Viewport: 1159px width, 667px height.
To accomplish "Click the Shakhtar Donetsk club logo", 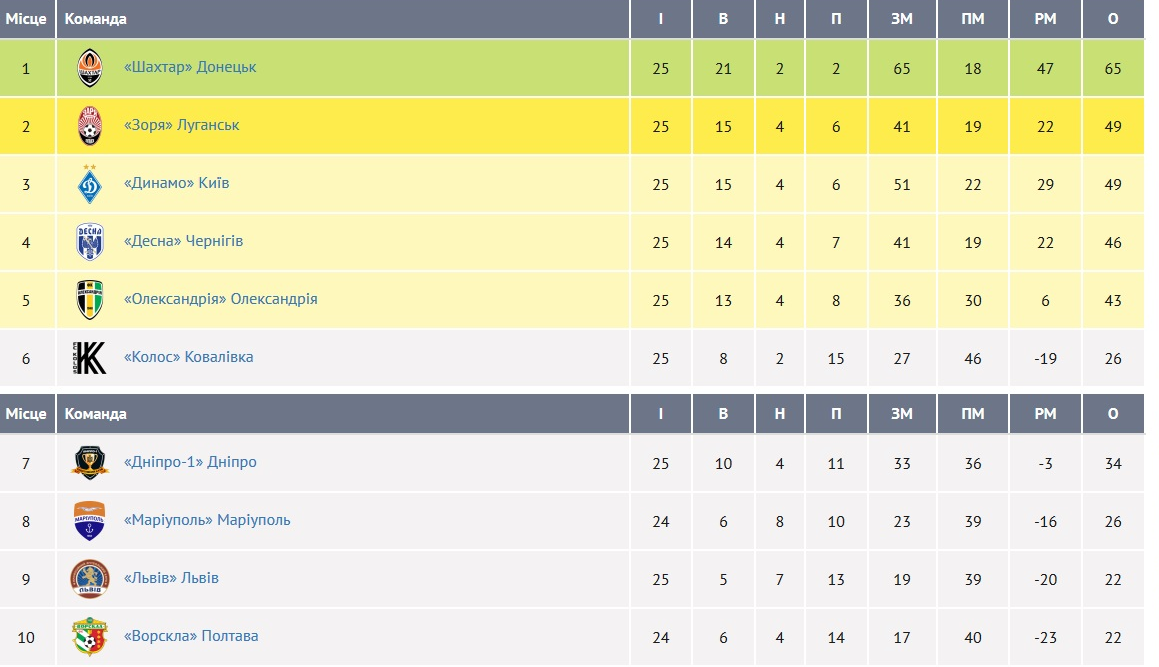I will click(x=90, y=68).
